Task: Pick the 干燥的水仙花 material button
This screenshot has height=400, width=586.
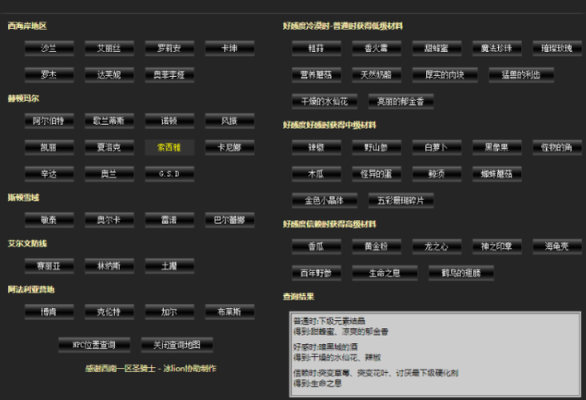Action: pyautogui.click(x=324, y=101)
